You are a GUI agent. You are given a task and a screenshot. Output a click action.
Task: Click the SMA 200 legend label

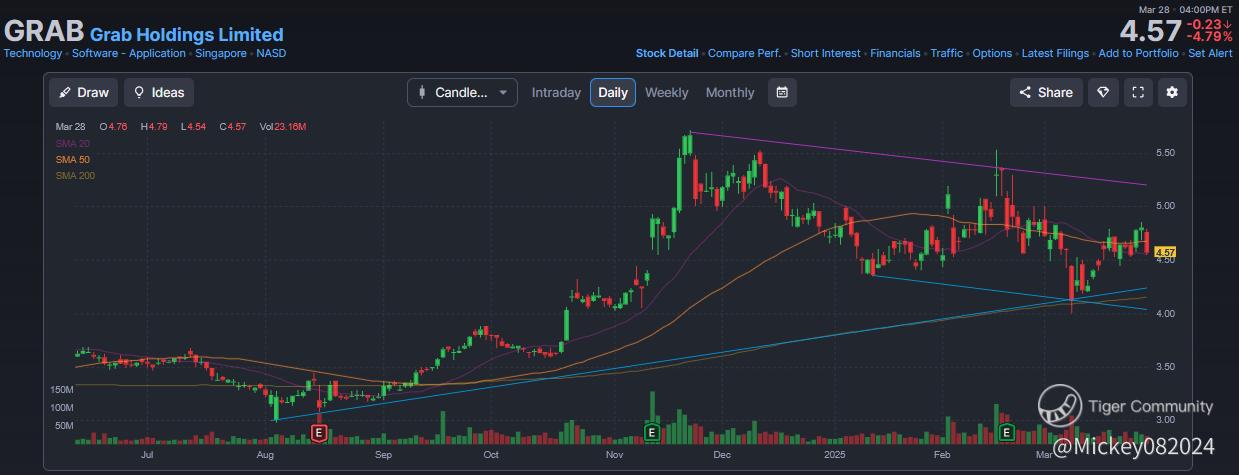tap(76, 175)
